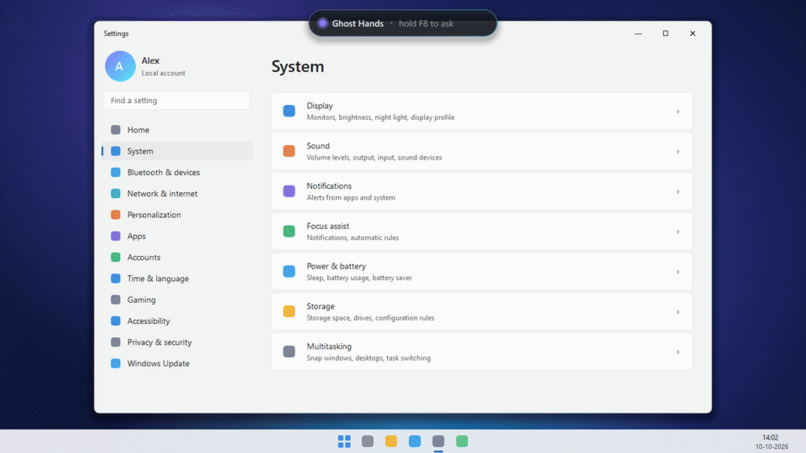Screen dimensions: 806x453
Task: Open the yellow taskbar app icon
Action: coord(391,441)
